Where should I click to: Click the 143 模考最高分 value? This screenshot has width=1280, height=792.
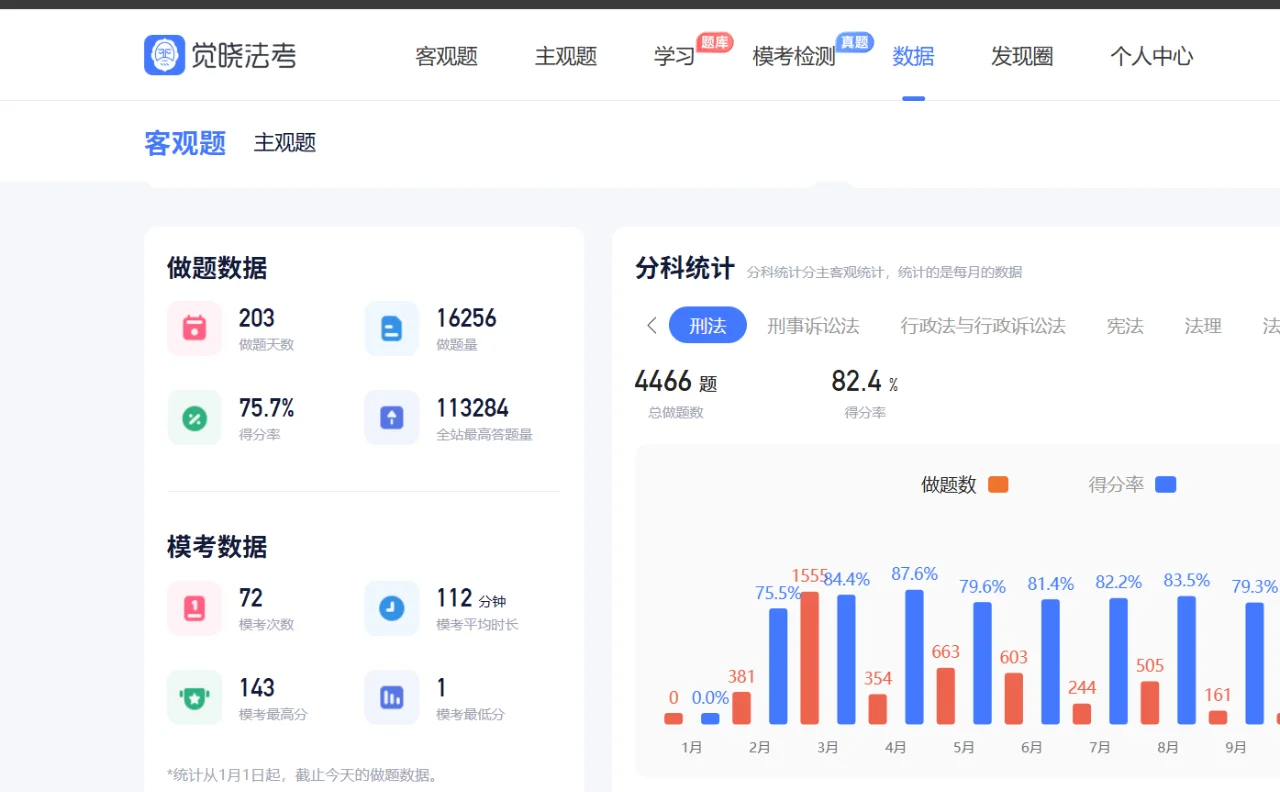pyautogui.click(x=257, y=688)
